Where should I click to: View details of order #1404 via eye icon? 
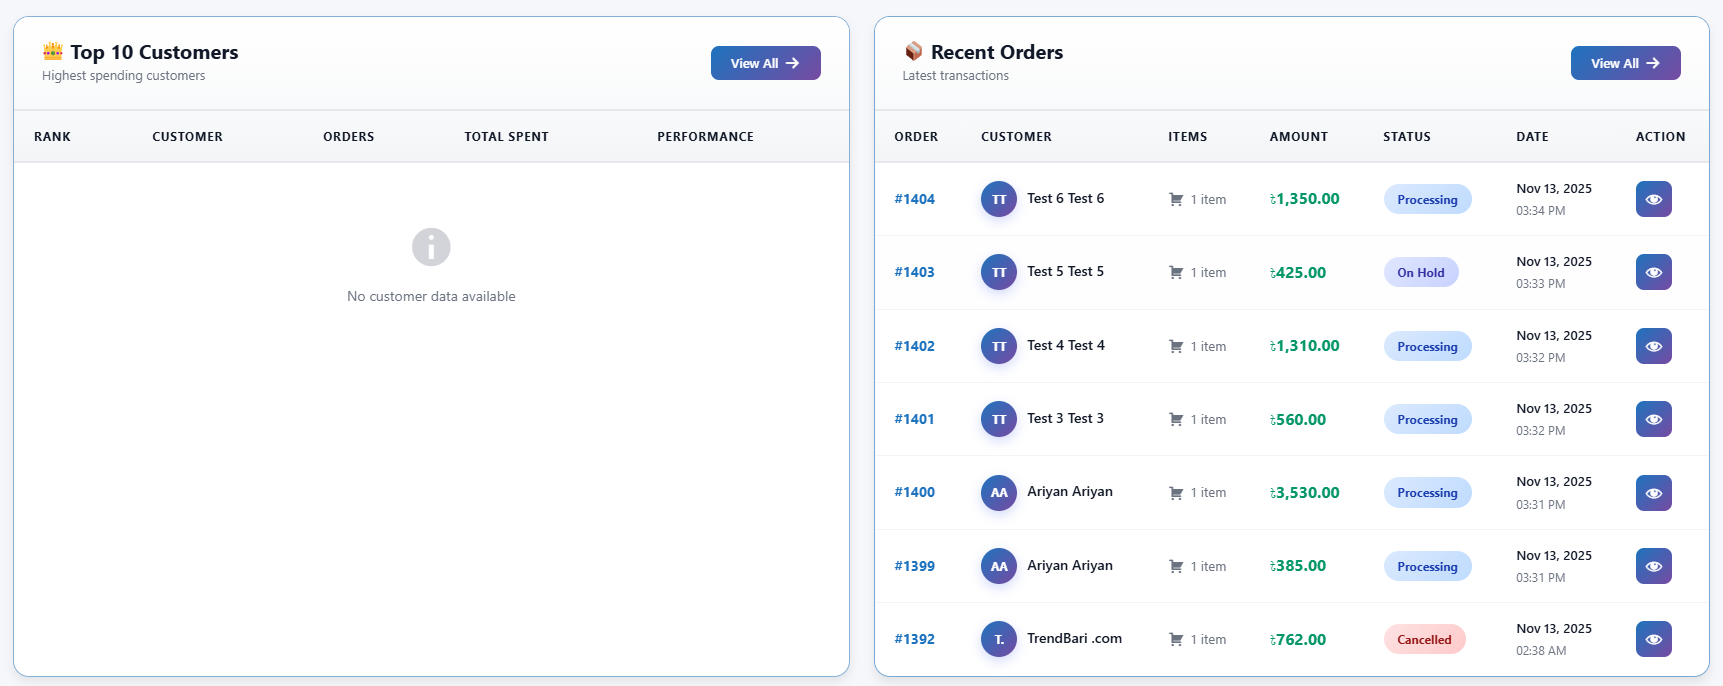[x=1653, y=199]
